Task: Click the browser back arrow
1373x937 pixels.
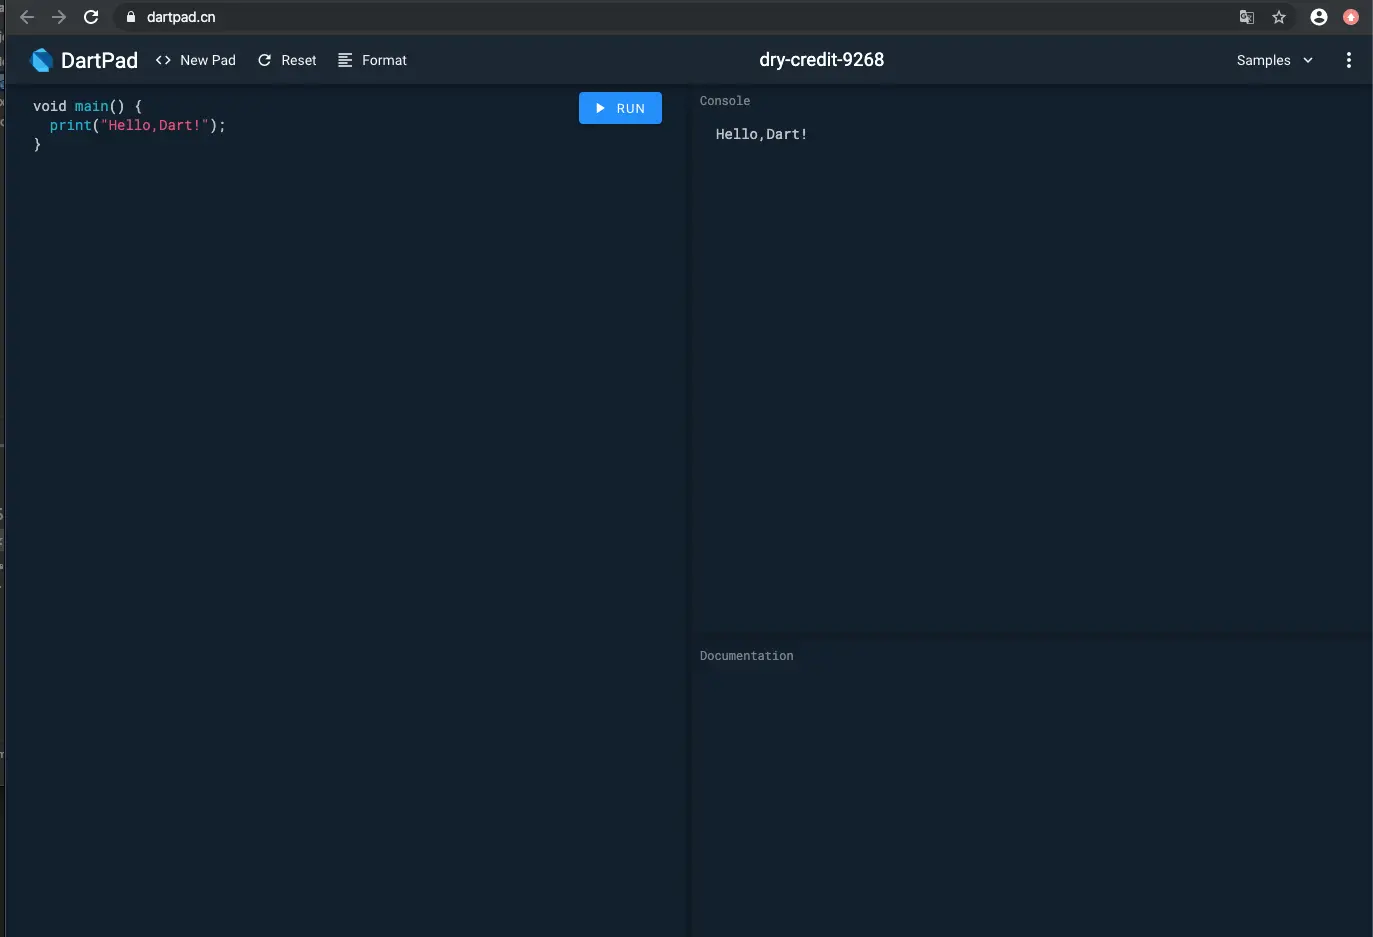Action: [x=27, y=17]
